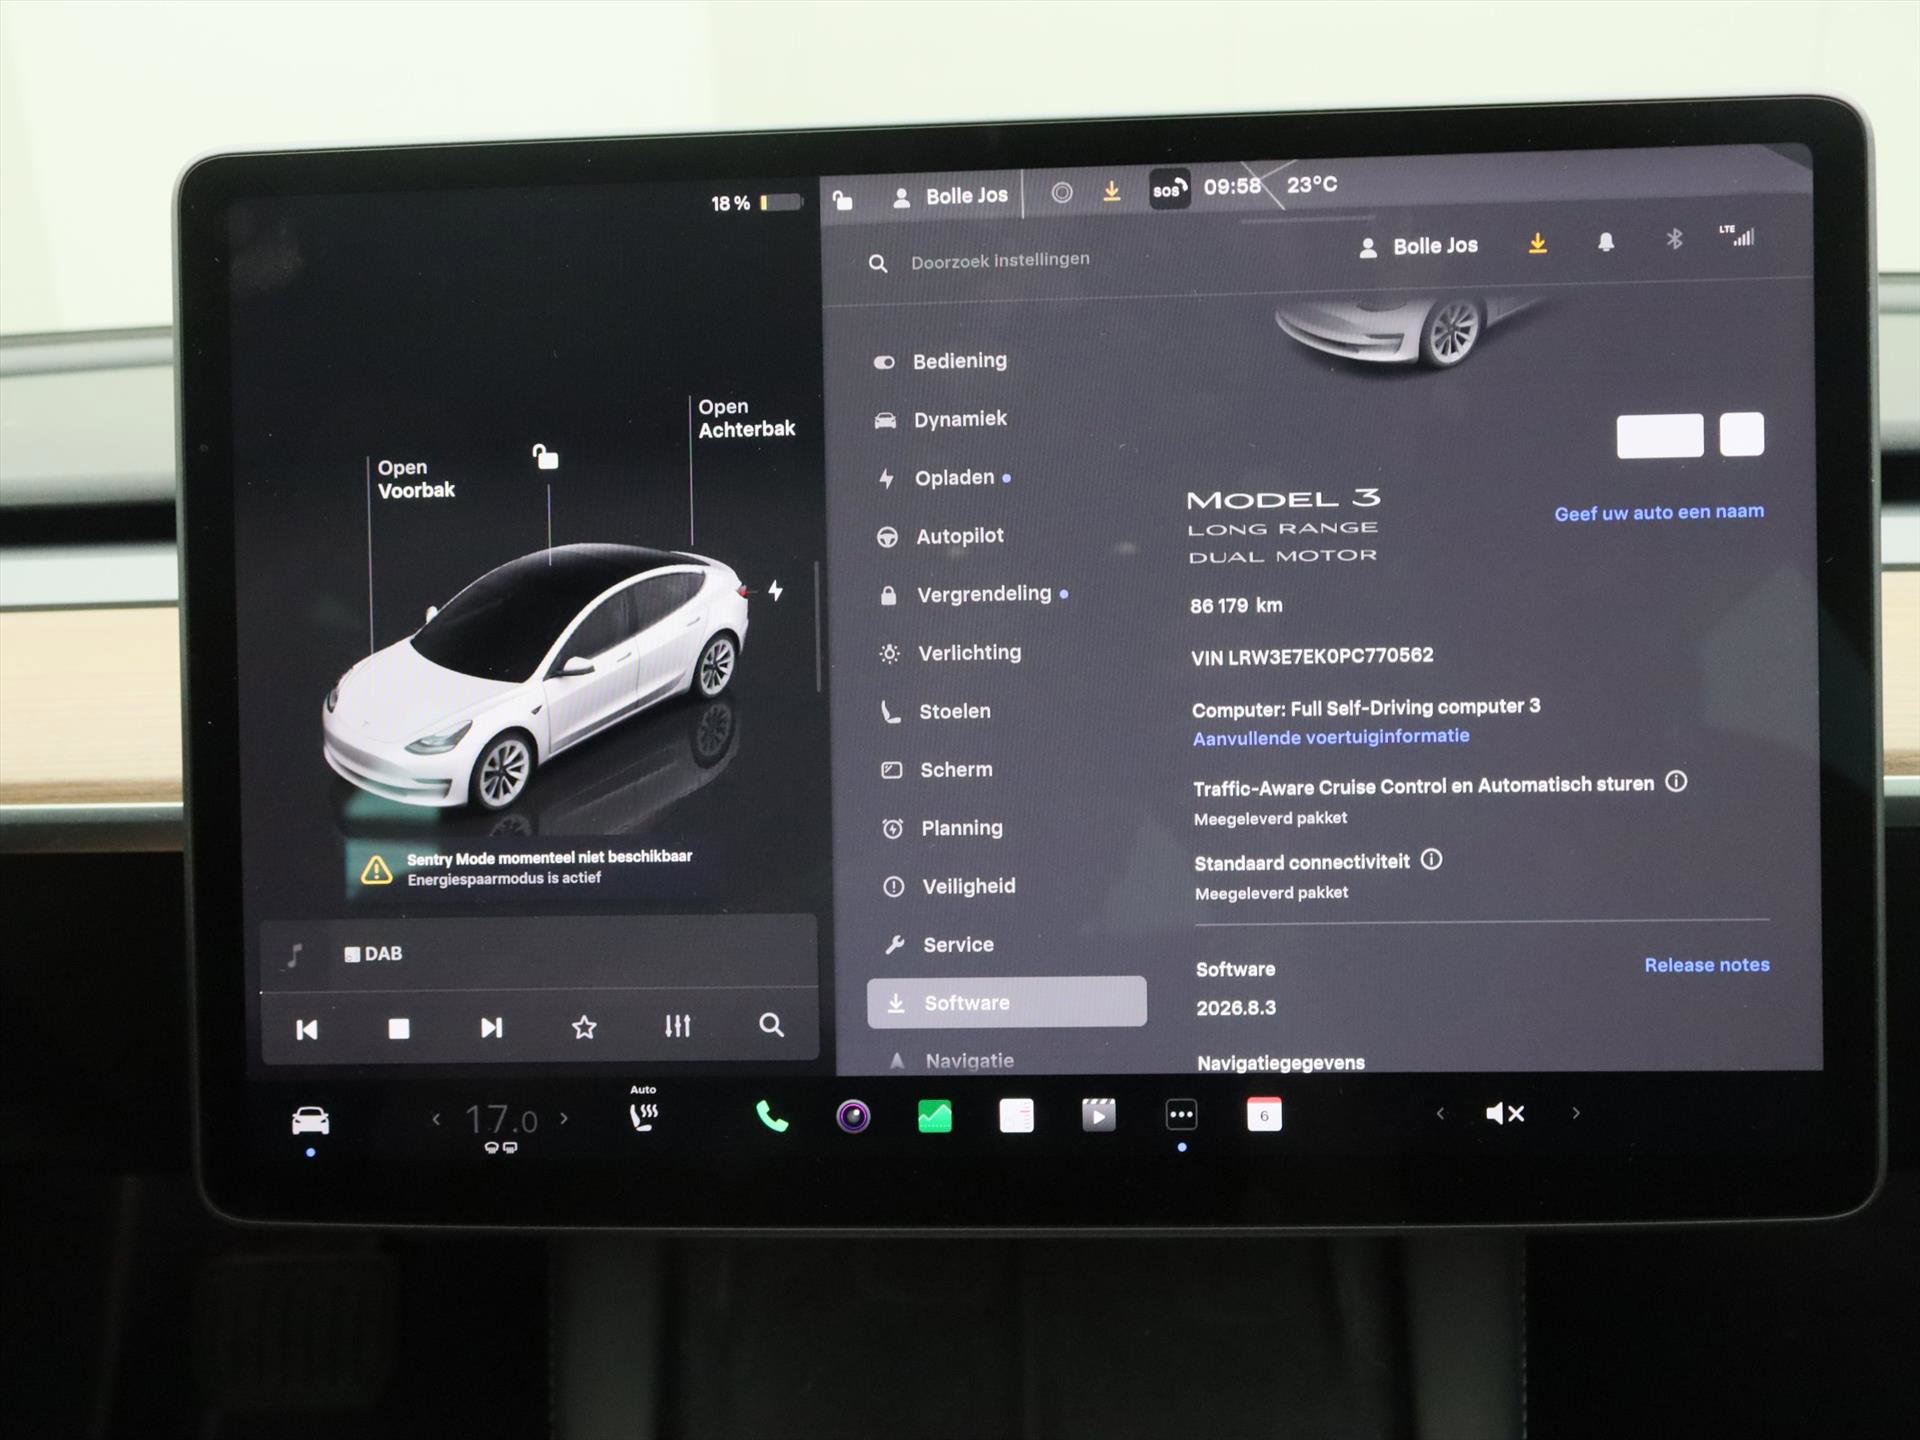Tap the settings header yellow download icon
The image size is (1920, 1440).
(1538, 243)
